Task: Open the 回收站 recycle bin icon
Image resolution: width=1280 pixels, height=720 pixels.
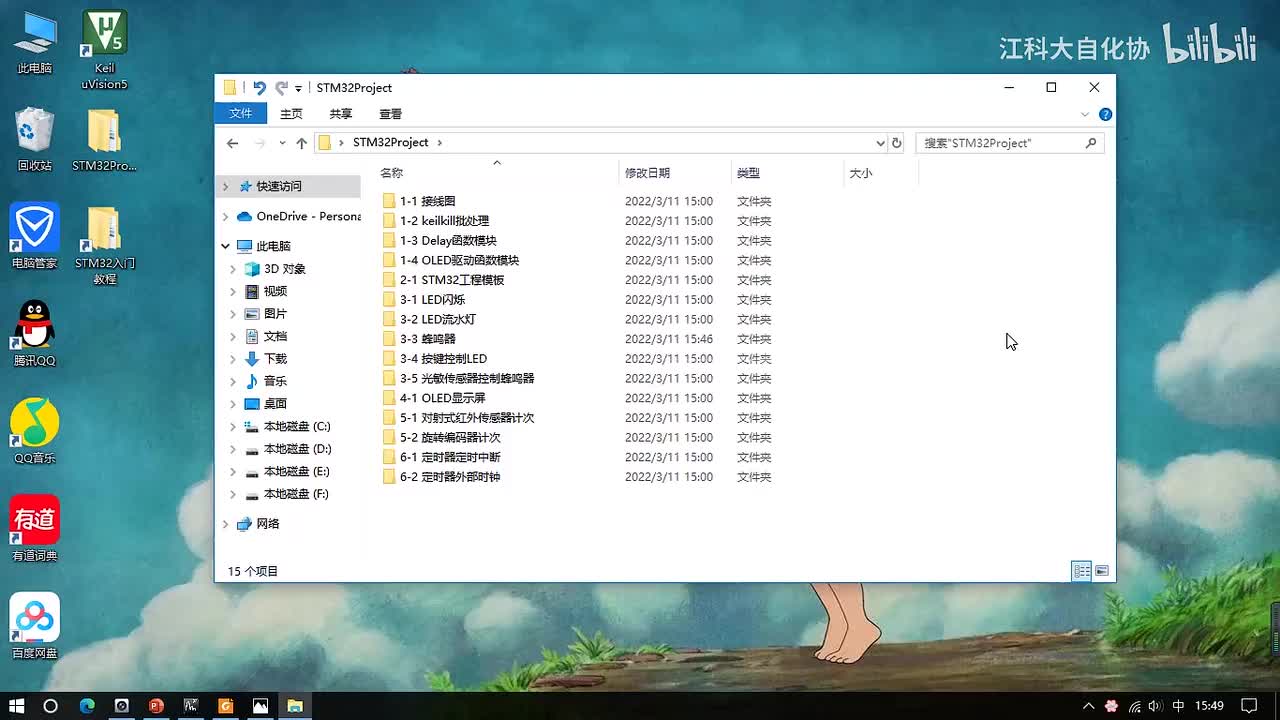Action: 35,140
